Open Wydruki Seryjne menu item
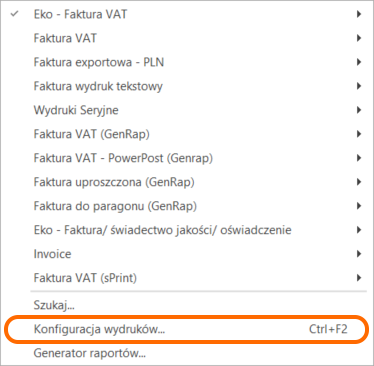 coord(187,110)
